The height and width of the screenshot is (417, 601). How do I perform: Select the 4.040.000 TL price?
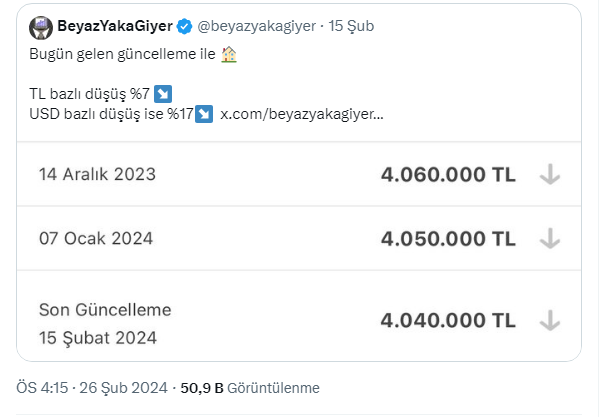[x=448, y=320]
